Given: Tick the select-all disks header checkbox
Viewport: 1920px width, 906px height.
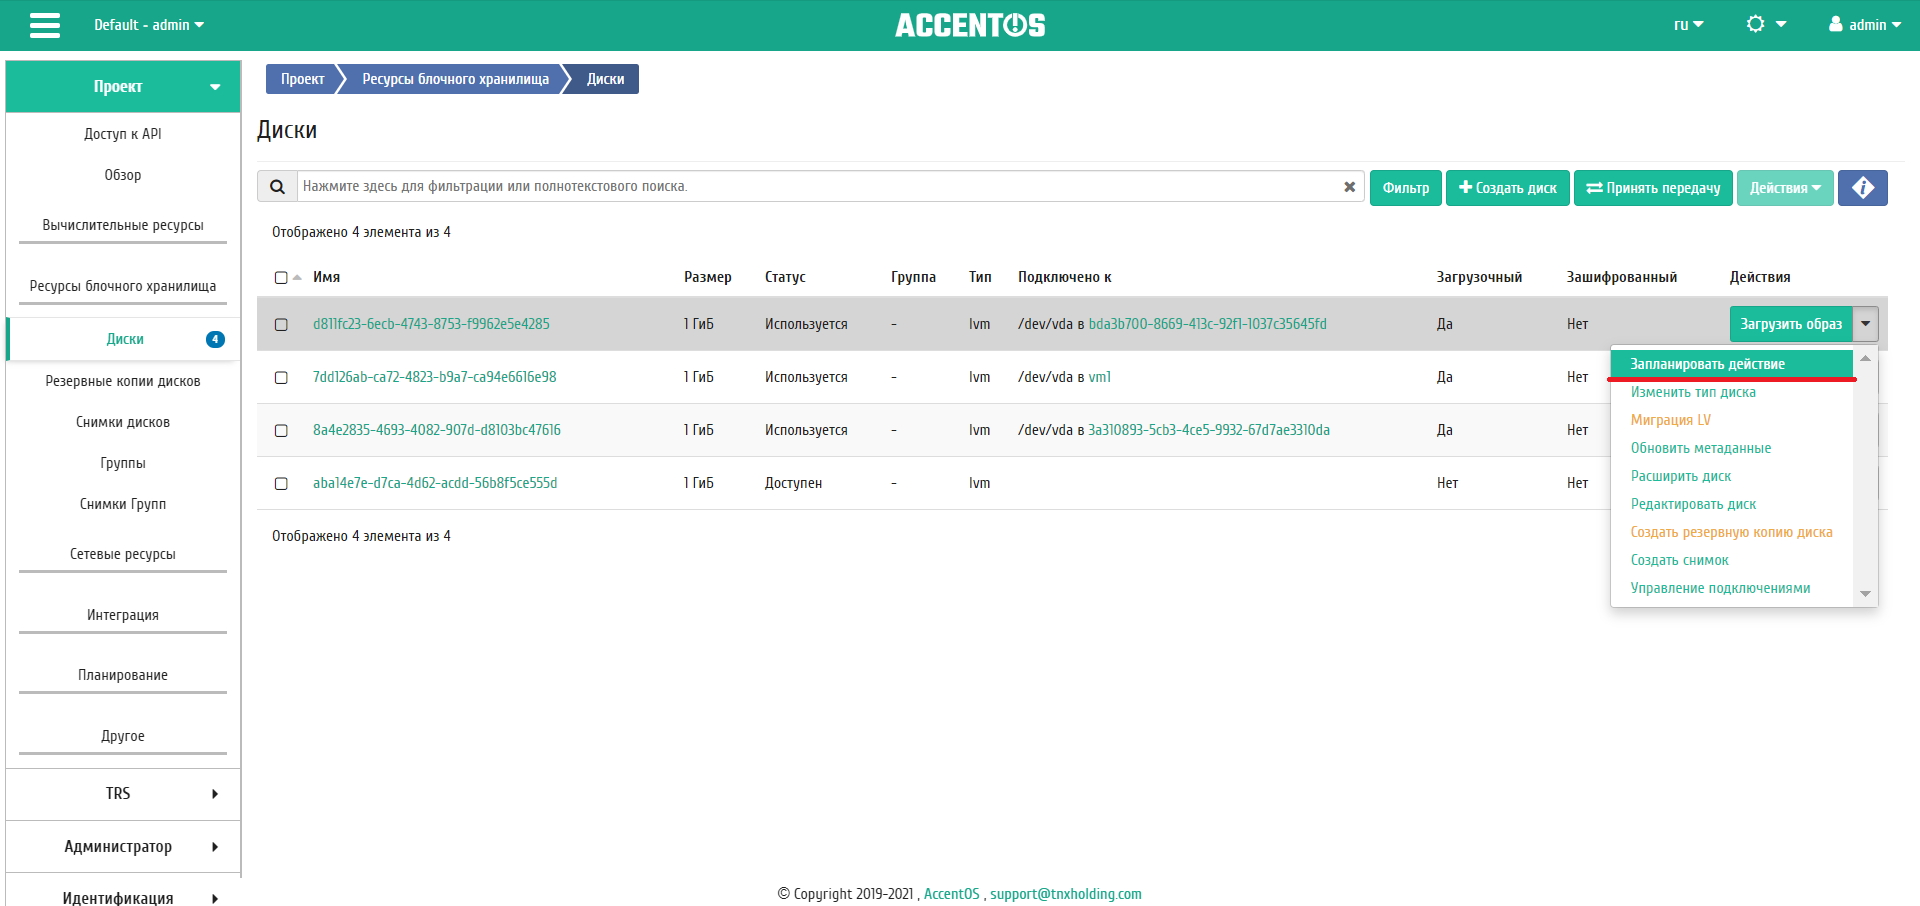Looking at the screenshot, I should (x=281, y=278).
